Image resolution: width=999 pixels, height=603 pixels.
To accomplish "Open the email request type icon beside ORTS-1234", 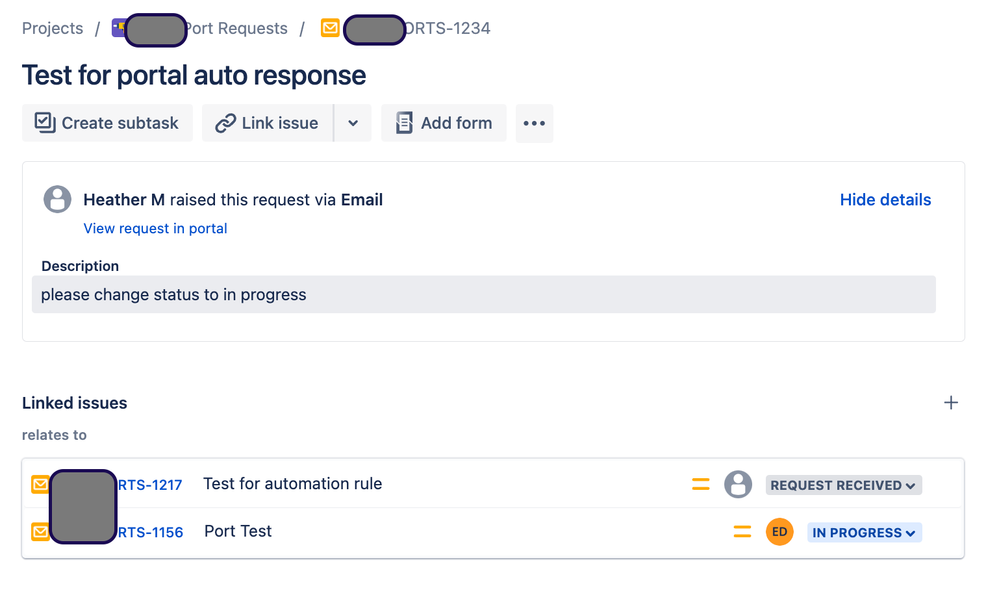I will 330,29.
